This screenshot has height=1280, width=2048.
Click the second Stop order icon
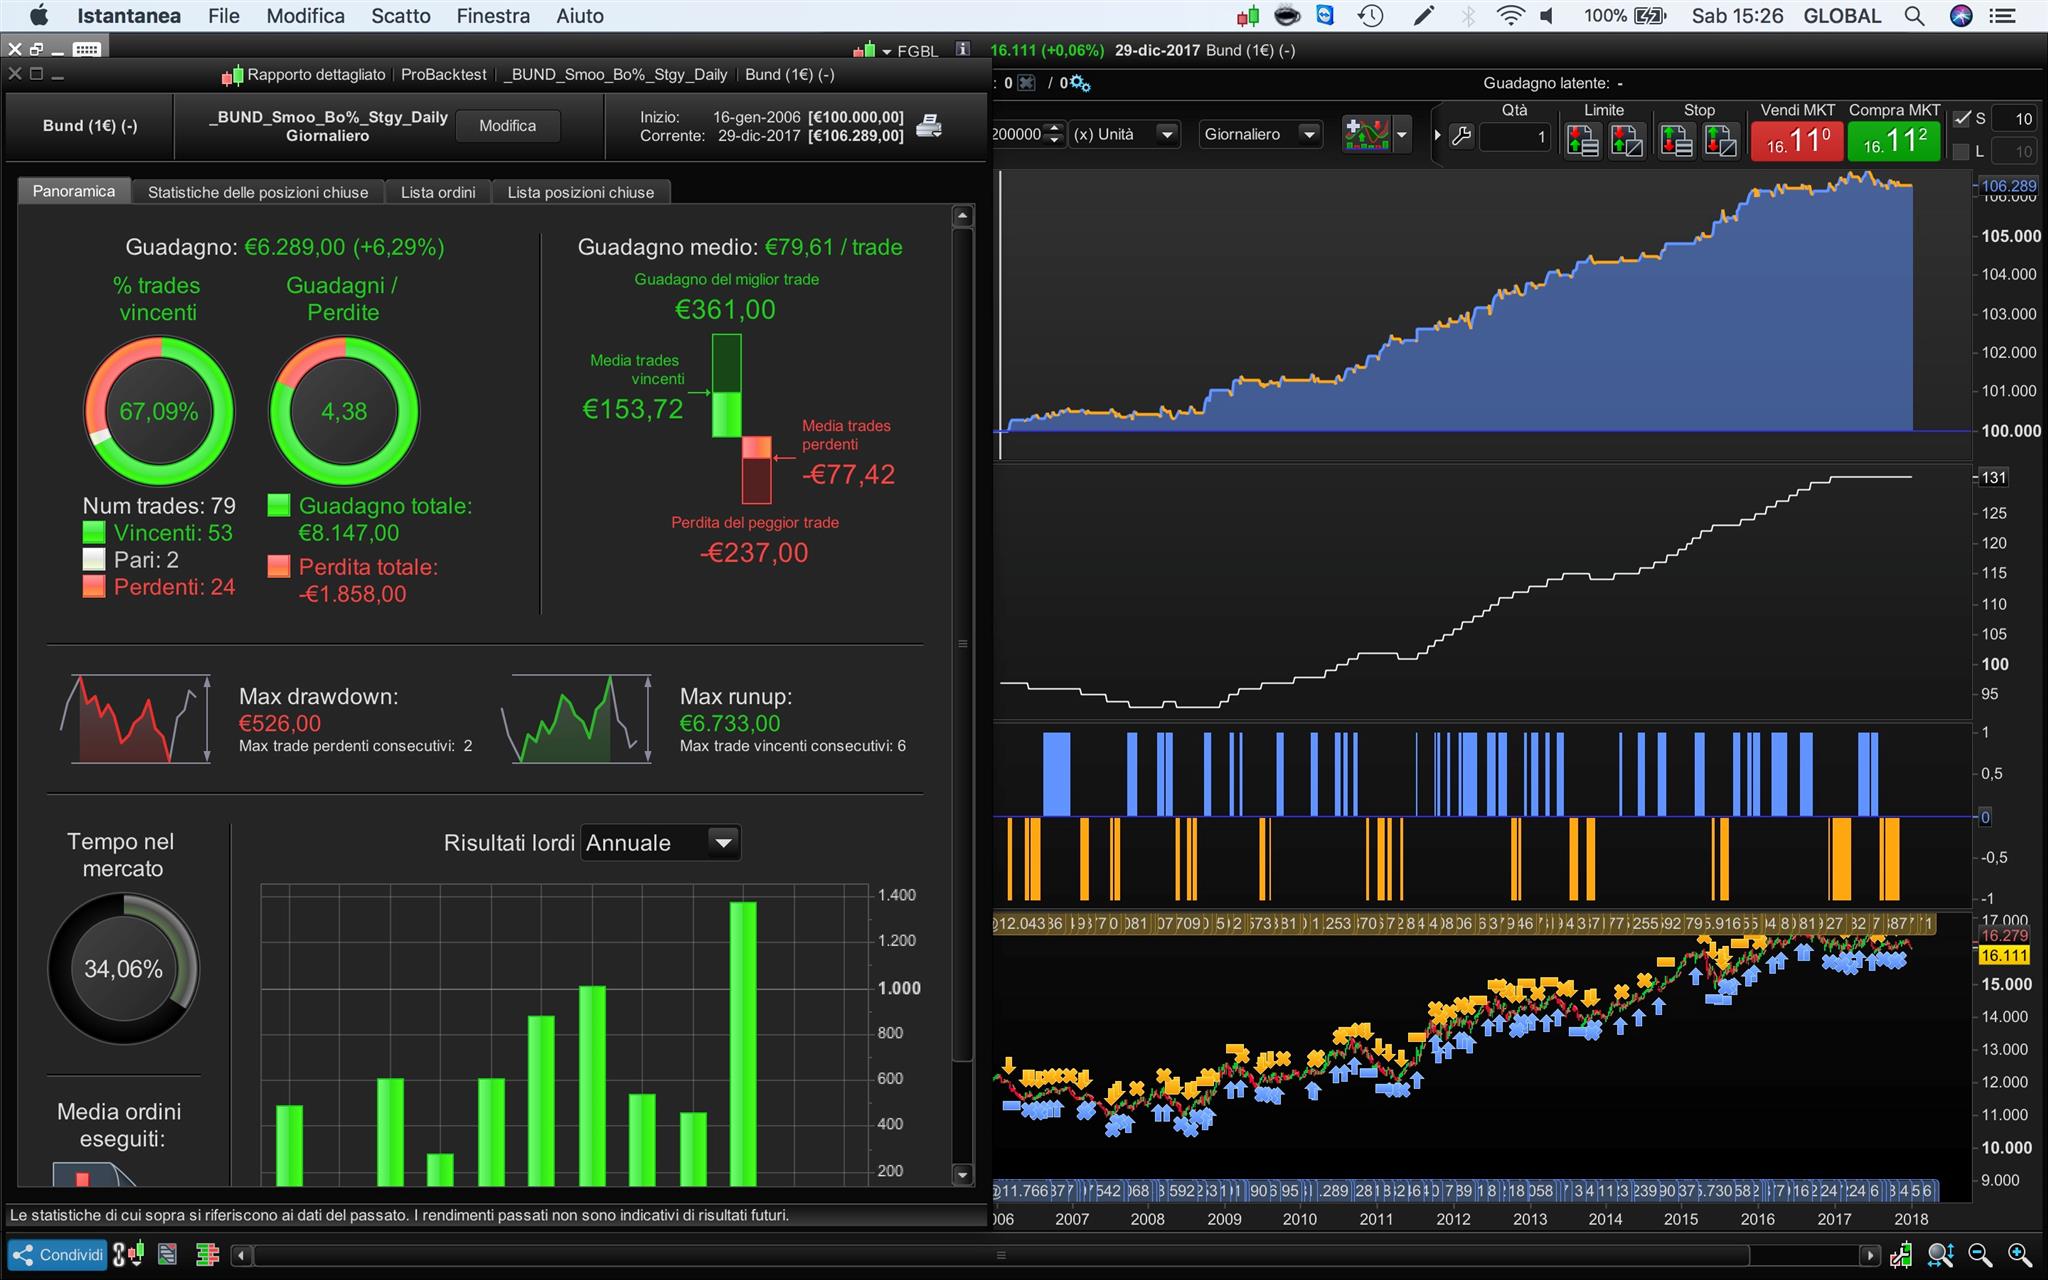click(x=1720, y=140)
